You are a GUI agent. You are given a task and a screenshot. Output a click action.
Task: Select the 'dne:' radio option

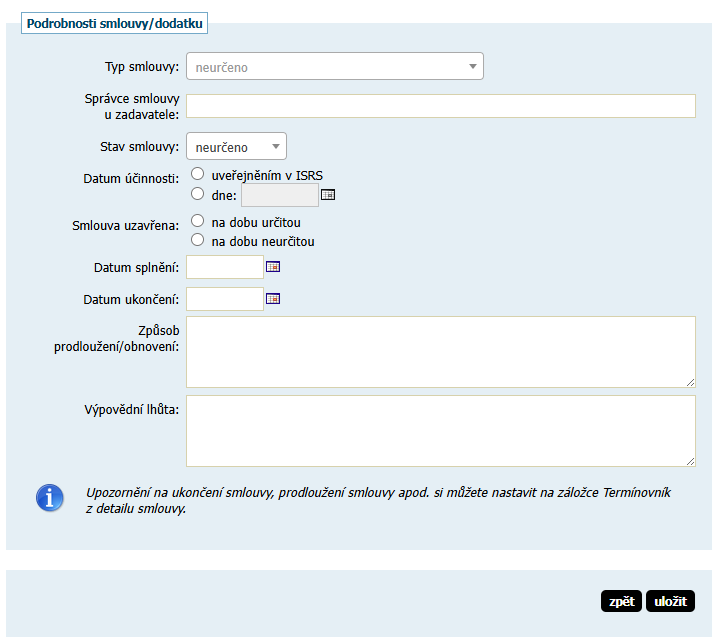[197, 194]
